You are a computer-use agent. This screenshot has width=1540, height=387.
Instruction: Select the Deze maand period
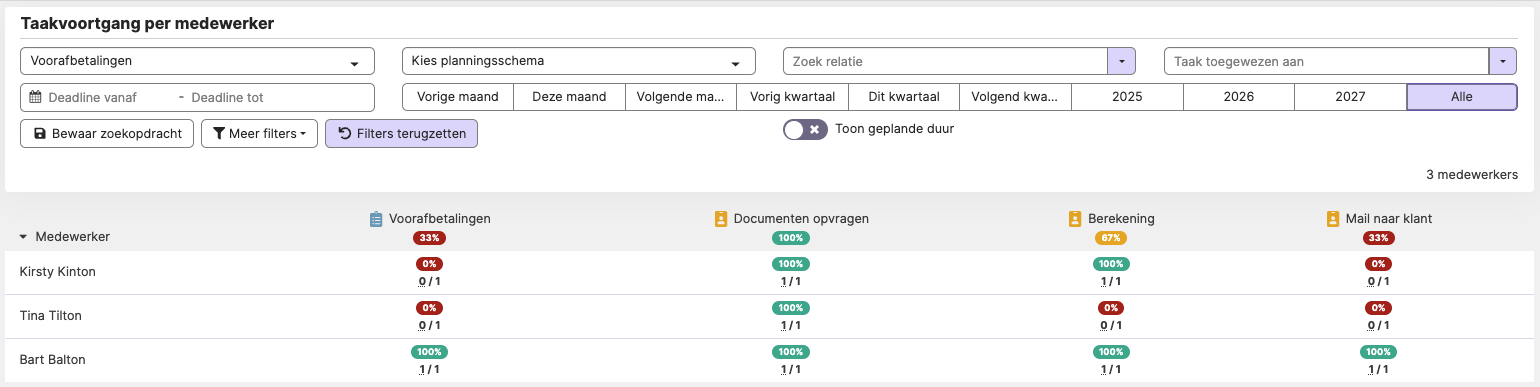(569, 97)
